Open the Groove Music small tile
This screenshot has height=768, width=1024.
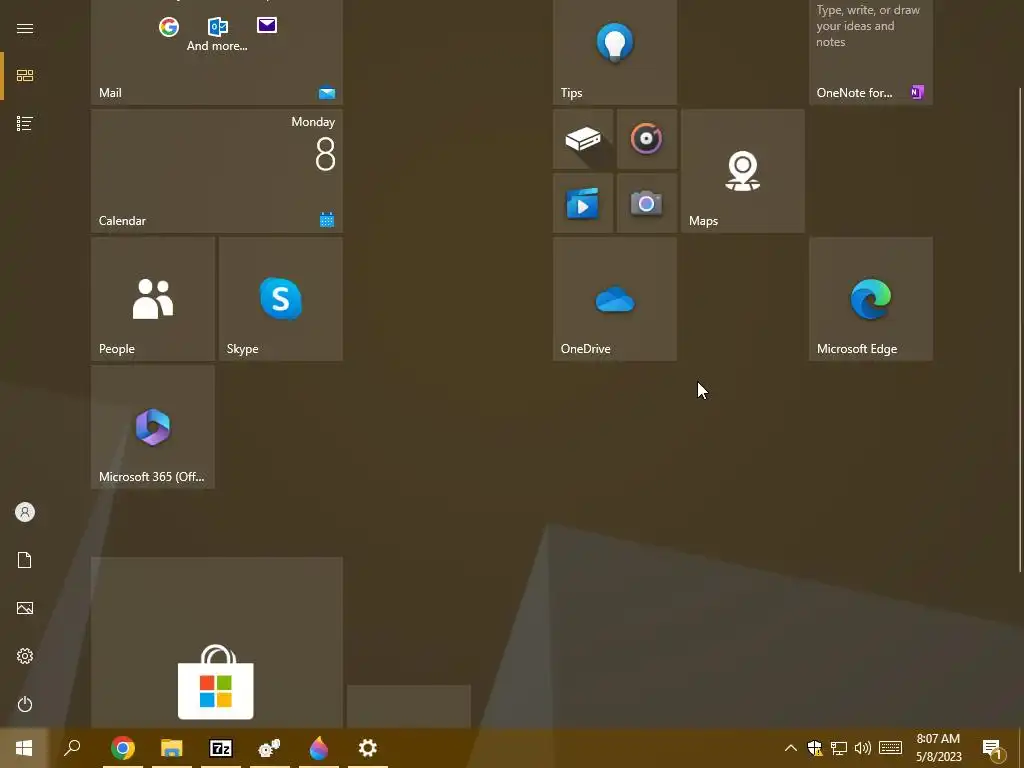pyautogui.click(x=647, y=139)
